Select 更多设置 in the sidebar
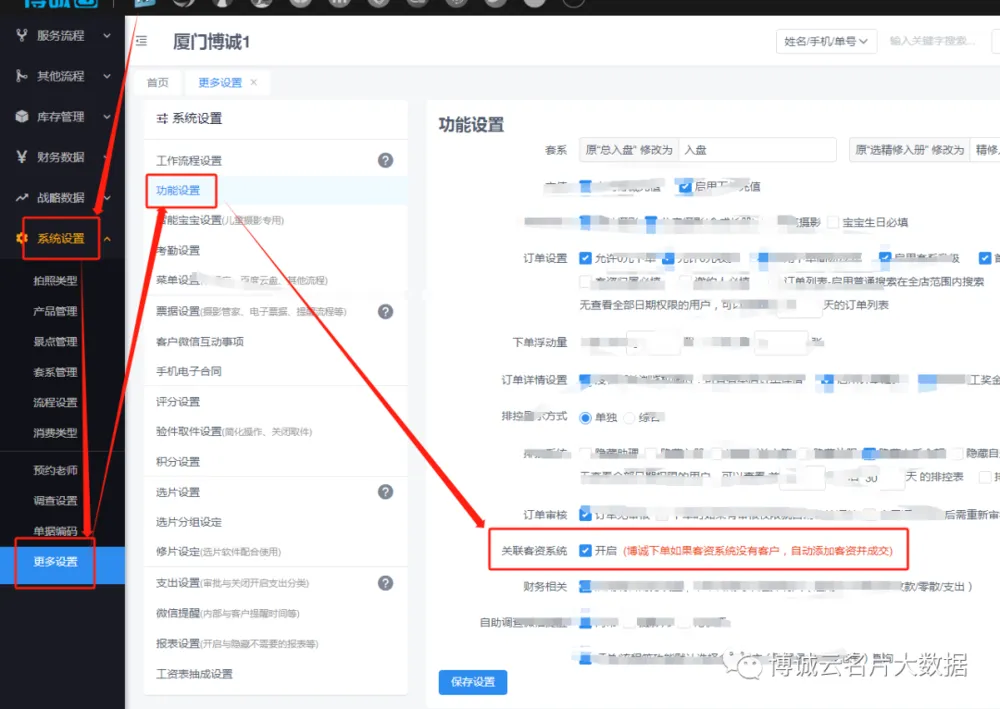1000x709 pixels. coord(56,562)
